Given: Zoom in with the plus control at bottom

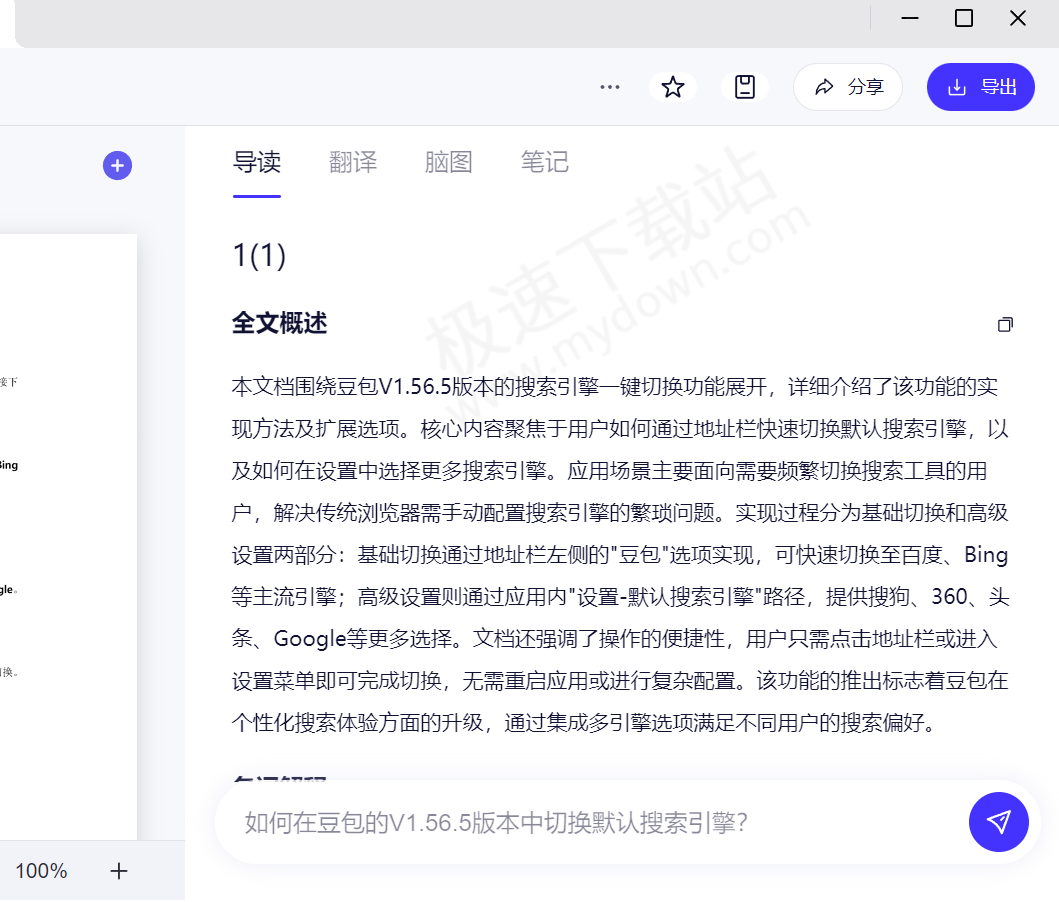Looking at the screenshot, I should 118,871.
